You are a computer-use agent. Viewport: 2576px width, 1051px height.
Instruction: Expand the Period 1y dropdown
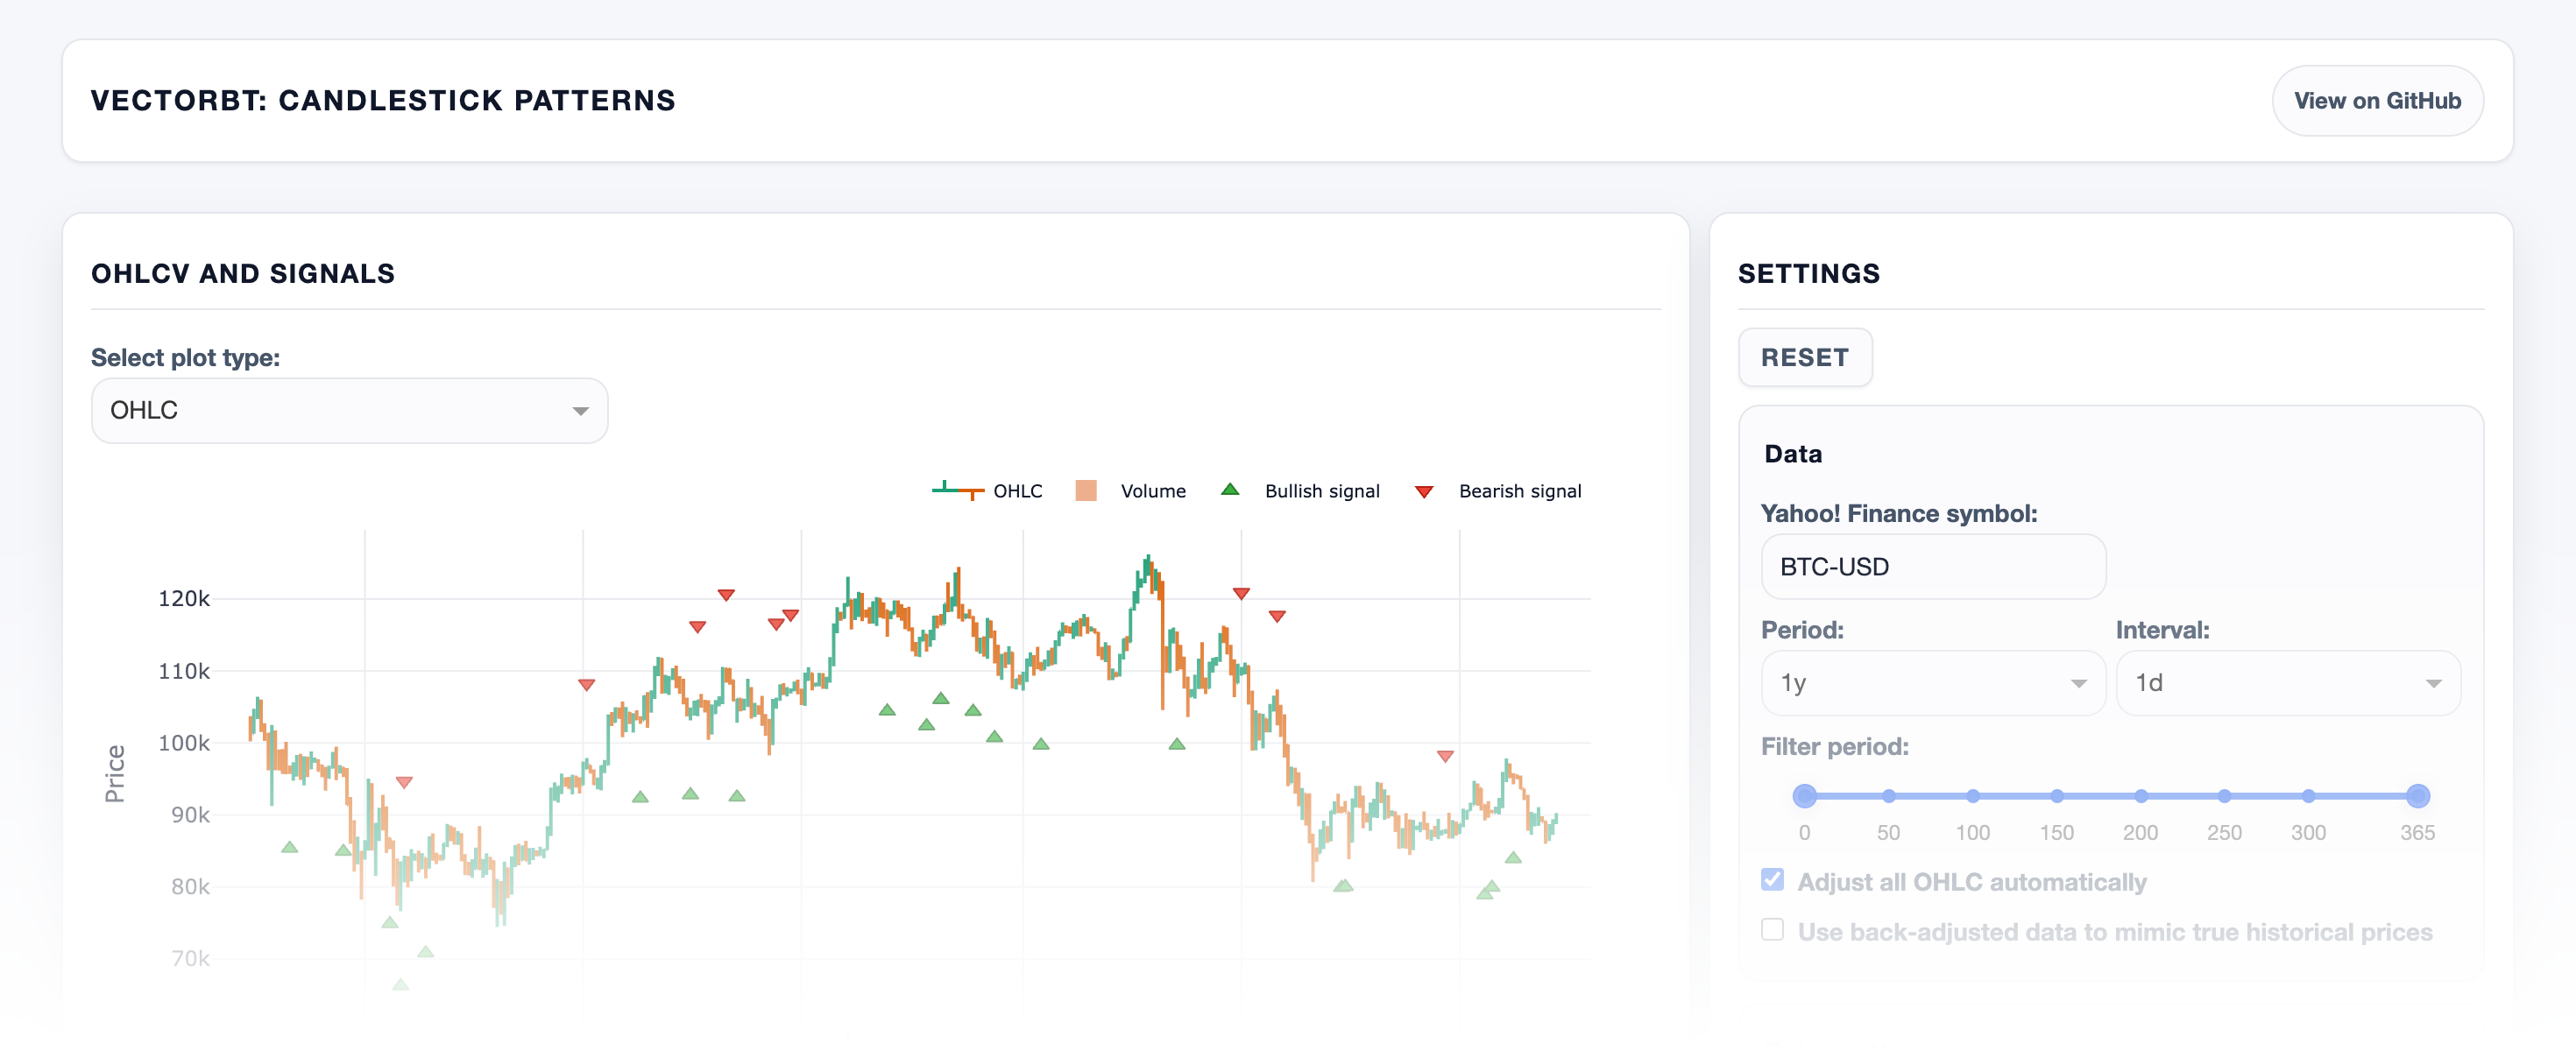[1932, 683]
